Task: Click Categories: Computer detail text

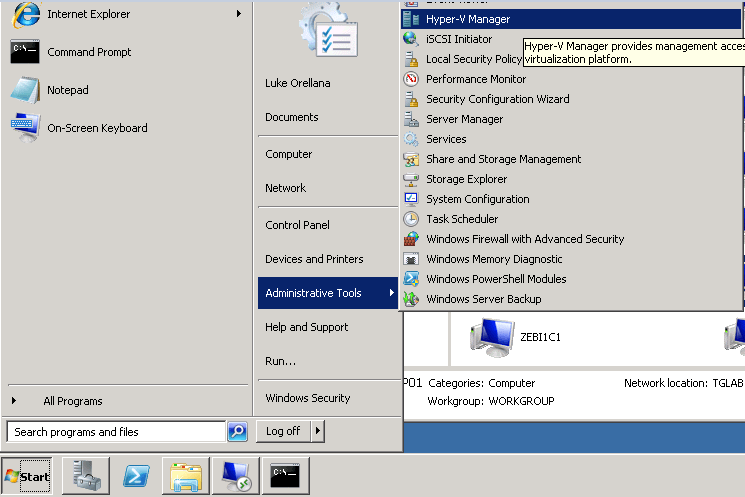Action: 482,383
